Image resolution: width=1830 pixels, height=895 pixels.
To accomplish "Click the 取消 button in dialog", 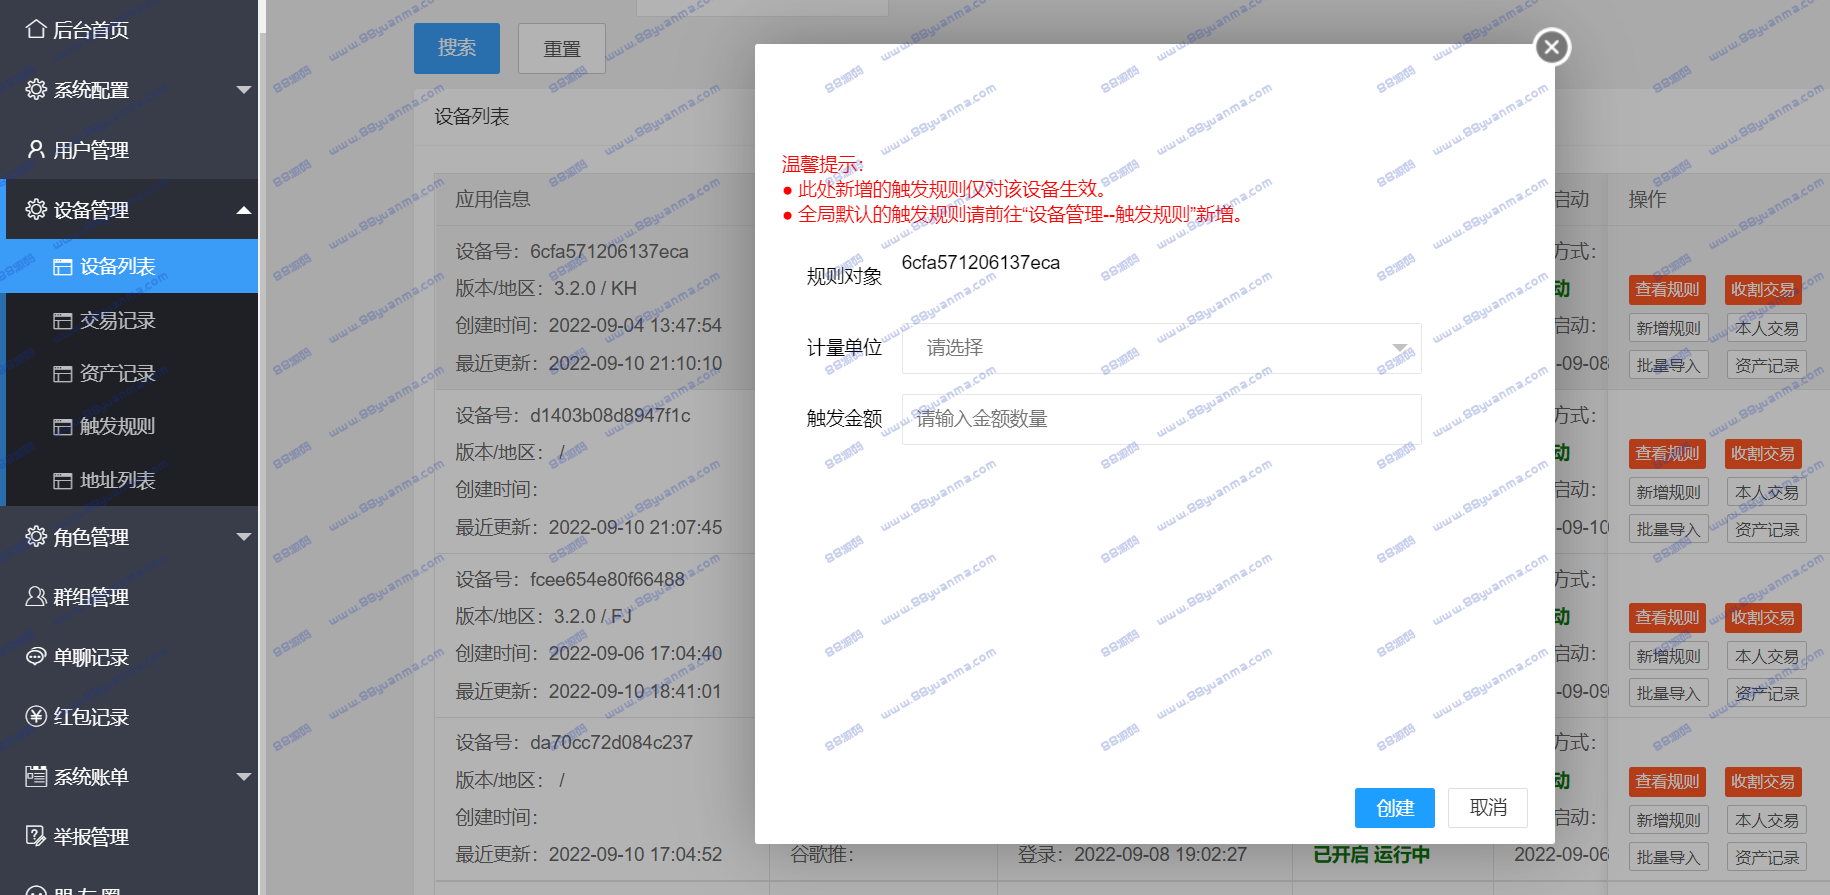I will tap(1488, 808).
